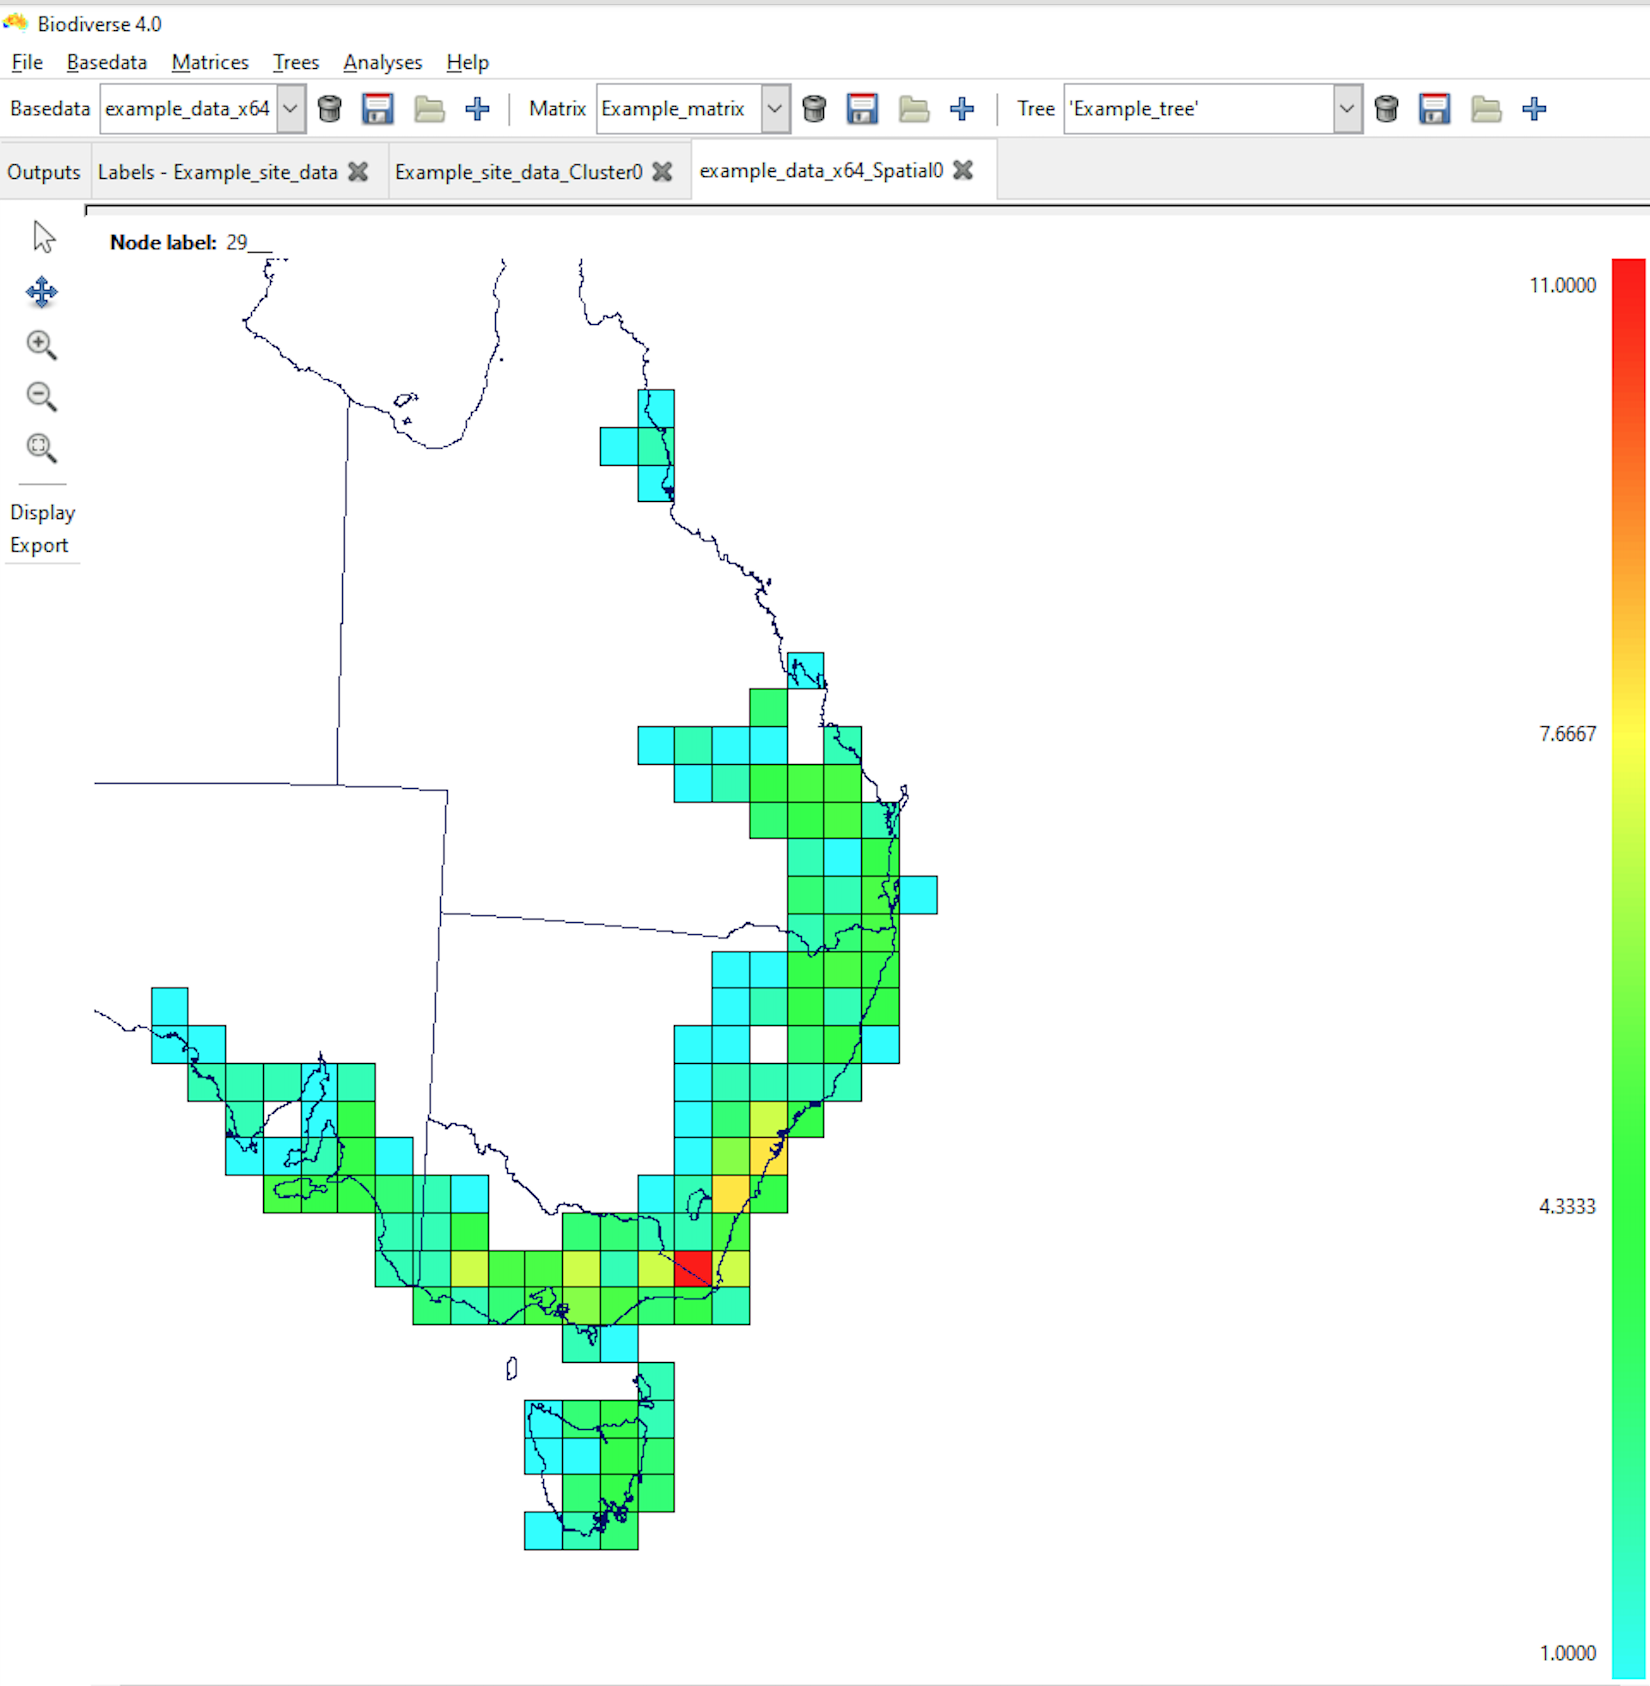Screen dimensions: 1650x1686
Task: Select the arrow pointer tool
Action: coord(43,237)
